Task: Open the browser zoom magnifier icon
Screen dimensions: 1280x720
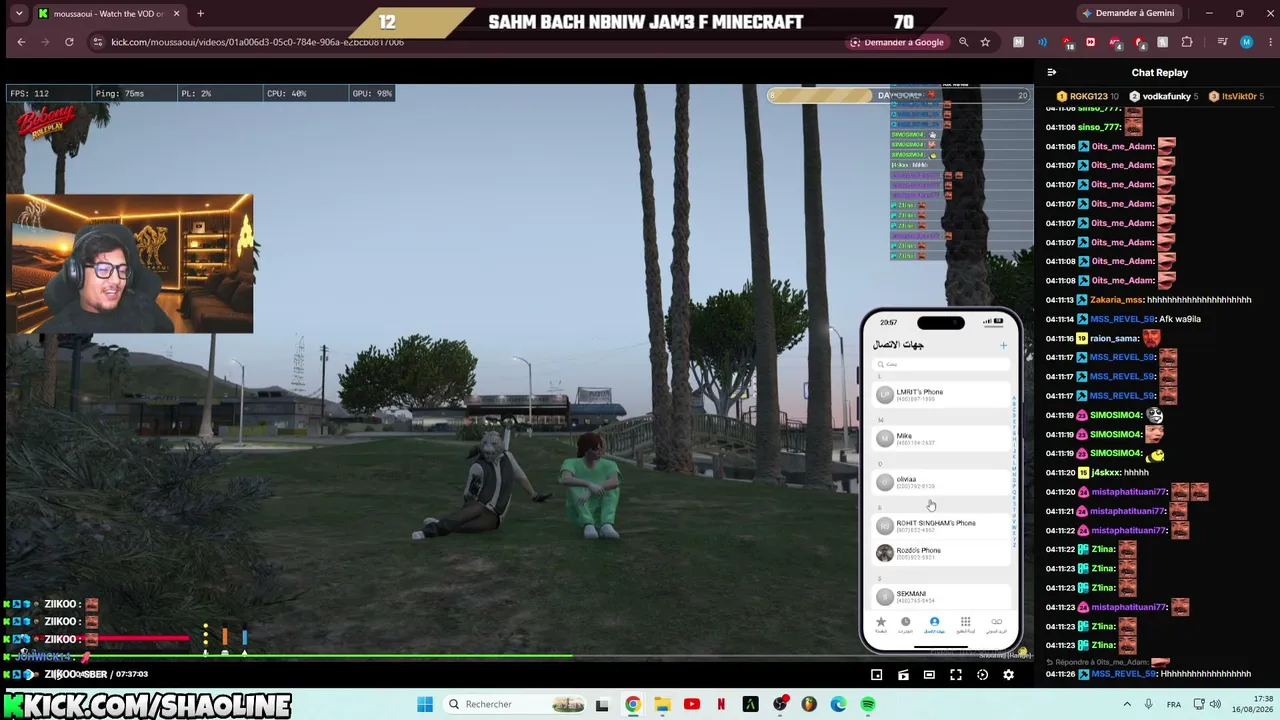Action: [x=963, y=42]
